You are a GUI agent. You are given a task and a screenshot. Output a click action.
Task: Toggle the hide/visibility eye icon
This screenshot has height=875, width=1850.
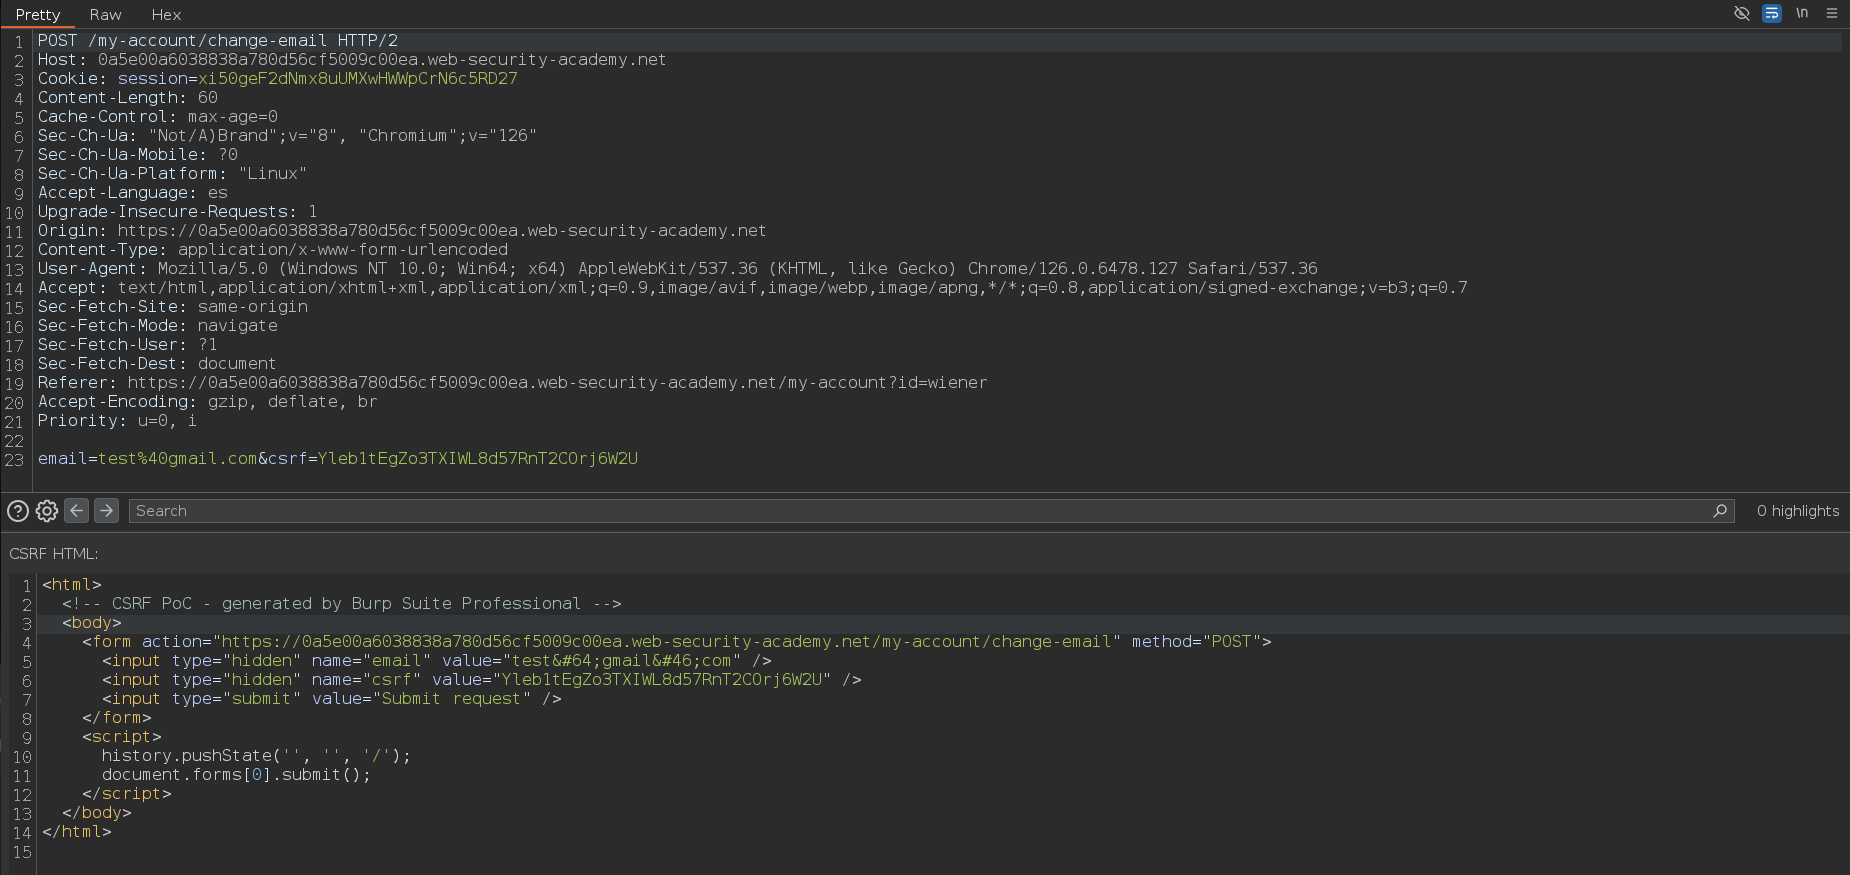click(x=1741, y=13)
